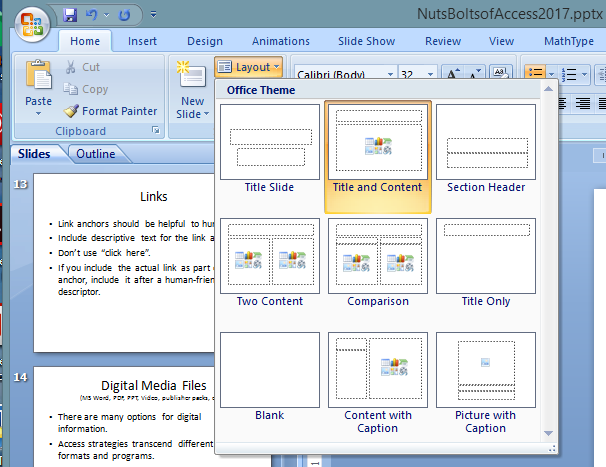Decrease font size with Shrink Font

coord(474,73)
